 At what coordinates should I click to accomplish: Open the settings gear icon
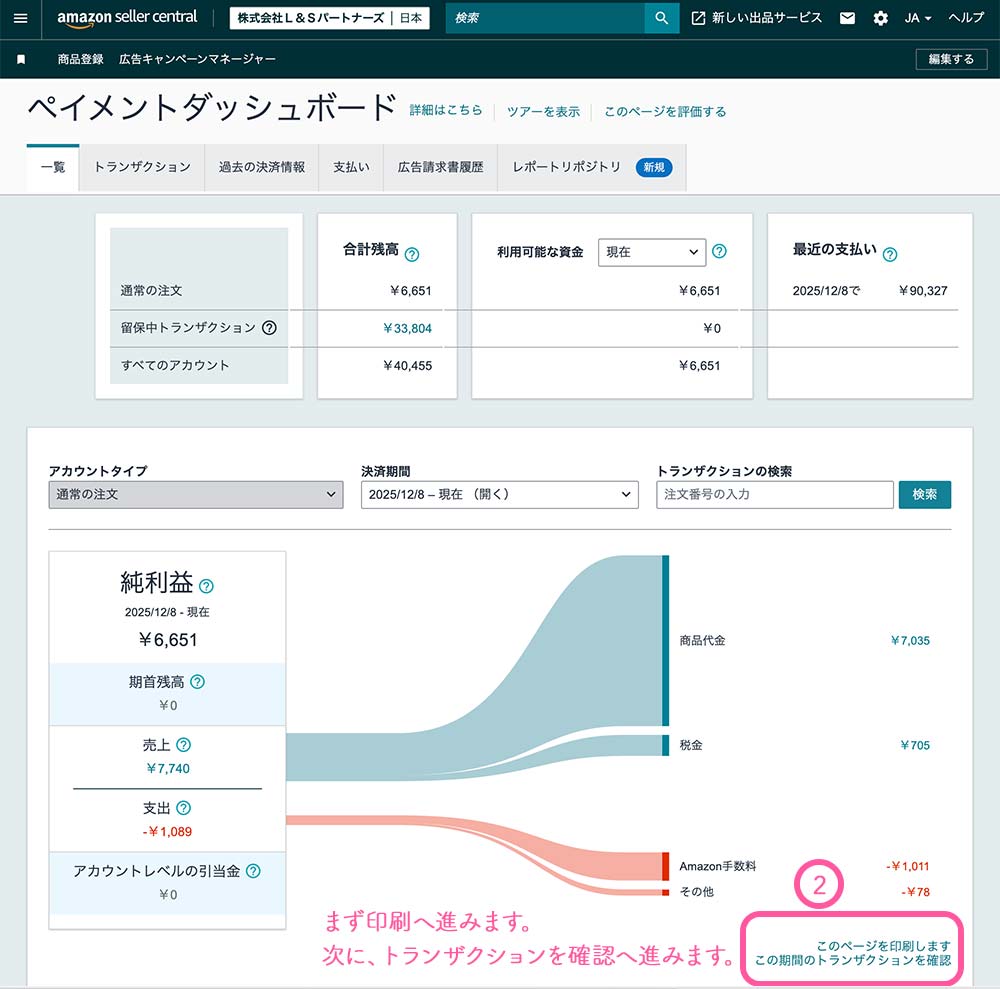coord(880,18)
